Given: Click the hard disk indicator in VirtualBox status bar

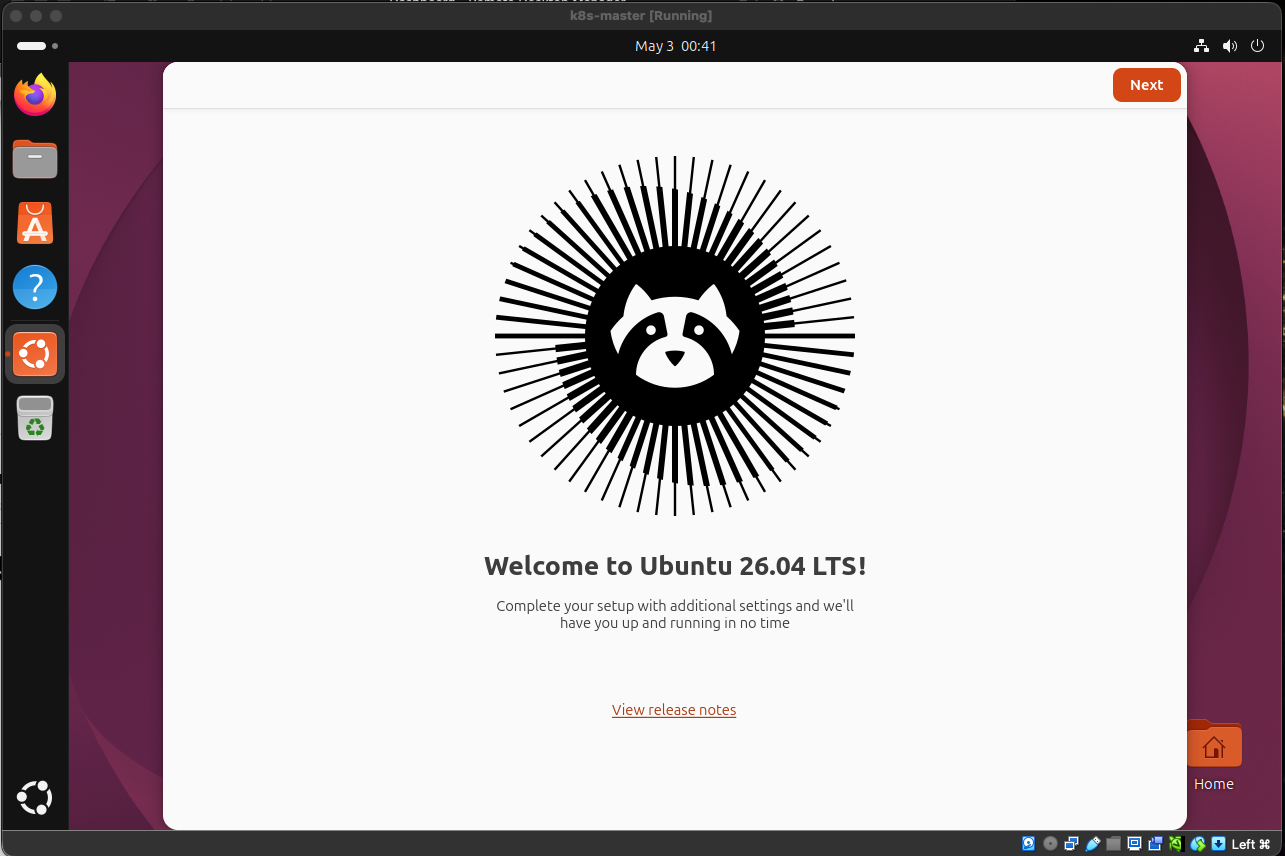Looking at the screenshot, I should click(x=1028, y=844).
